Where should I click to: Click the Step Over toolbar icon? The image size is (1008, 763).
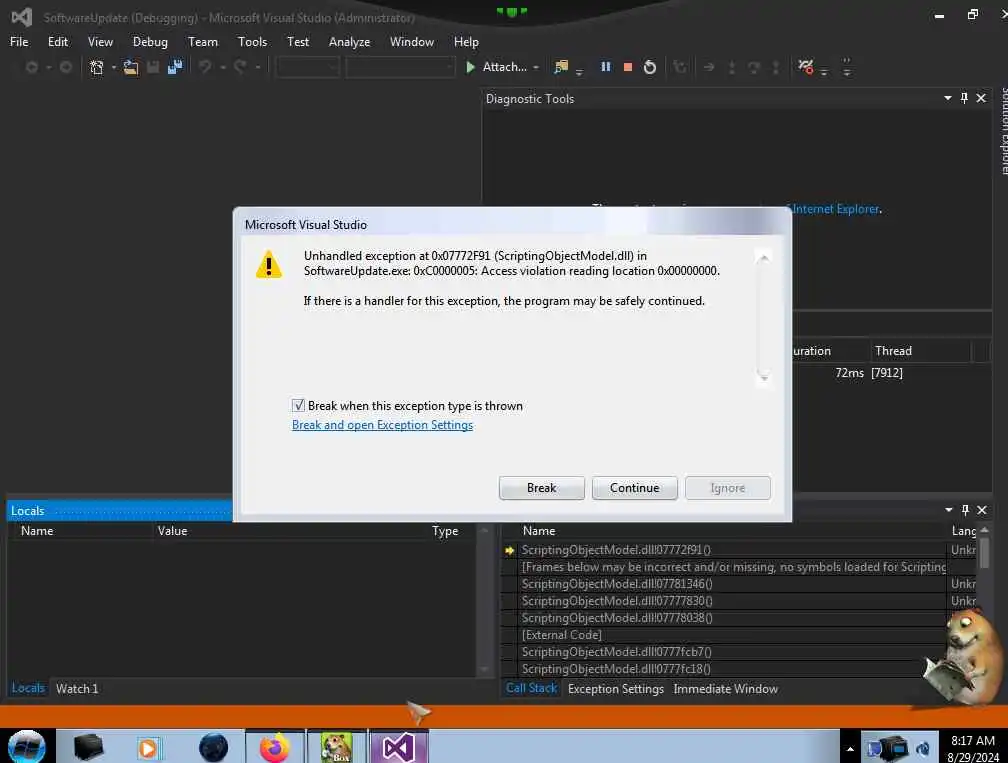pos(754,67)
